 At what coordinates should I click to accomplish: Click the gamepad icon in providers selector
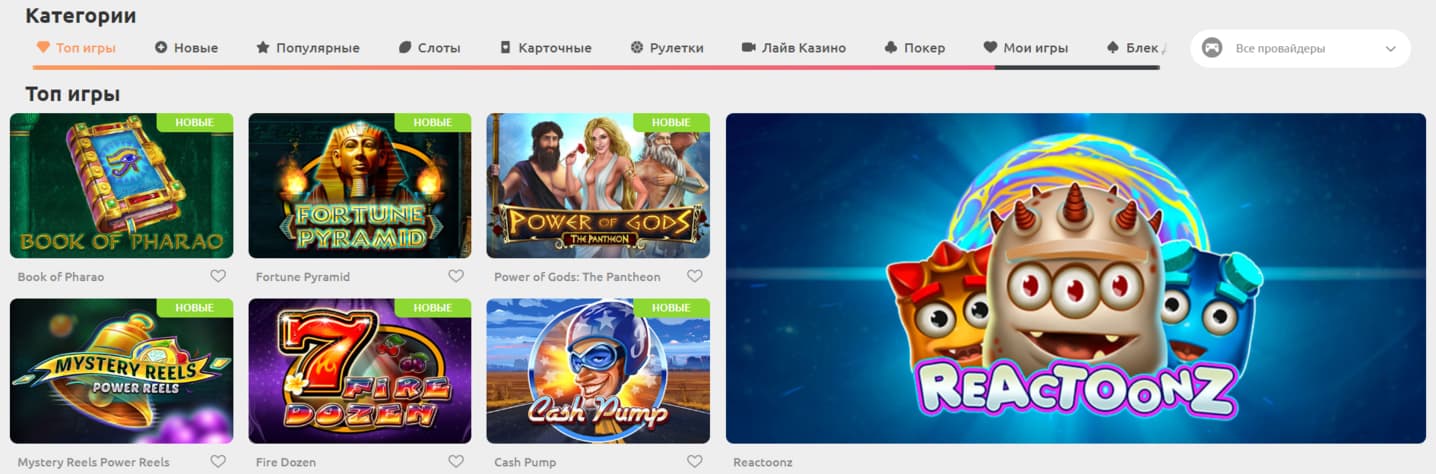[x=1212, y=48]
